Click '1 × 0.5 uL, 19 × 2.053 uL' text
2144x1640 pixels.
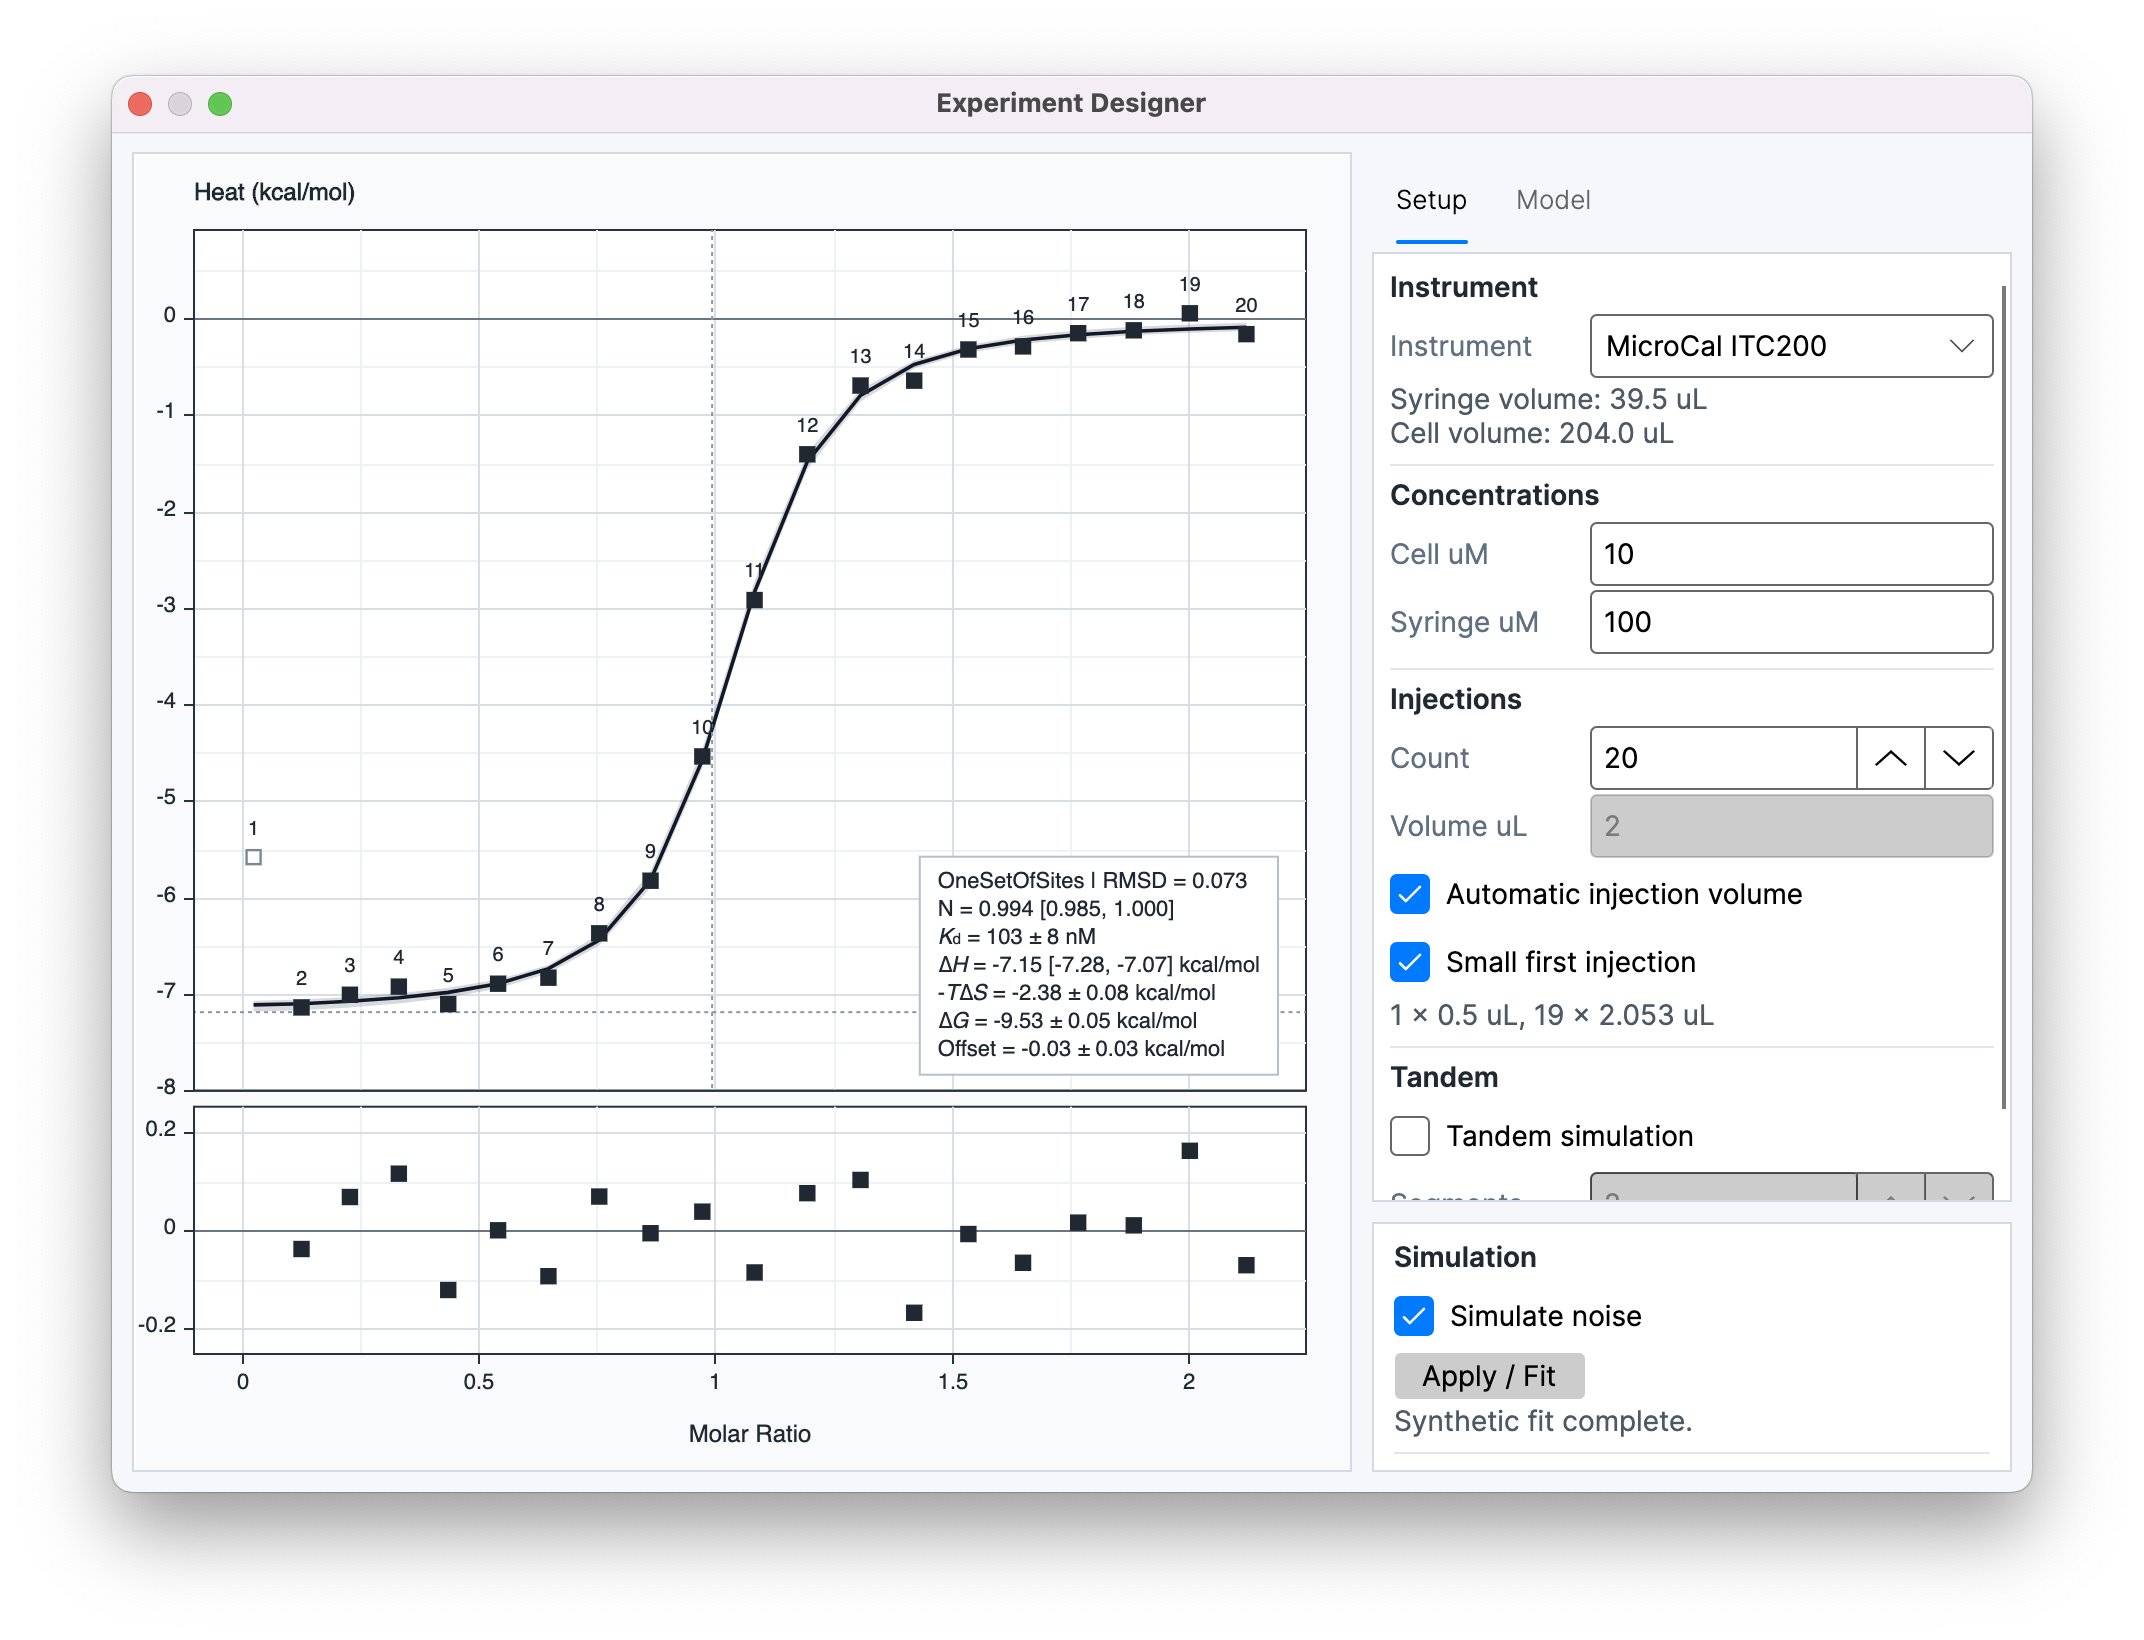click(1551, 1015)
